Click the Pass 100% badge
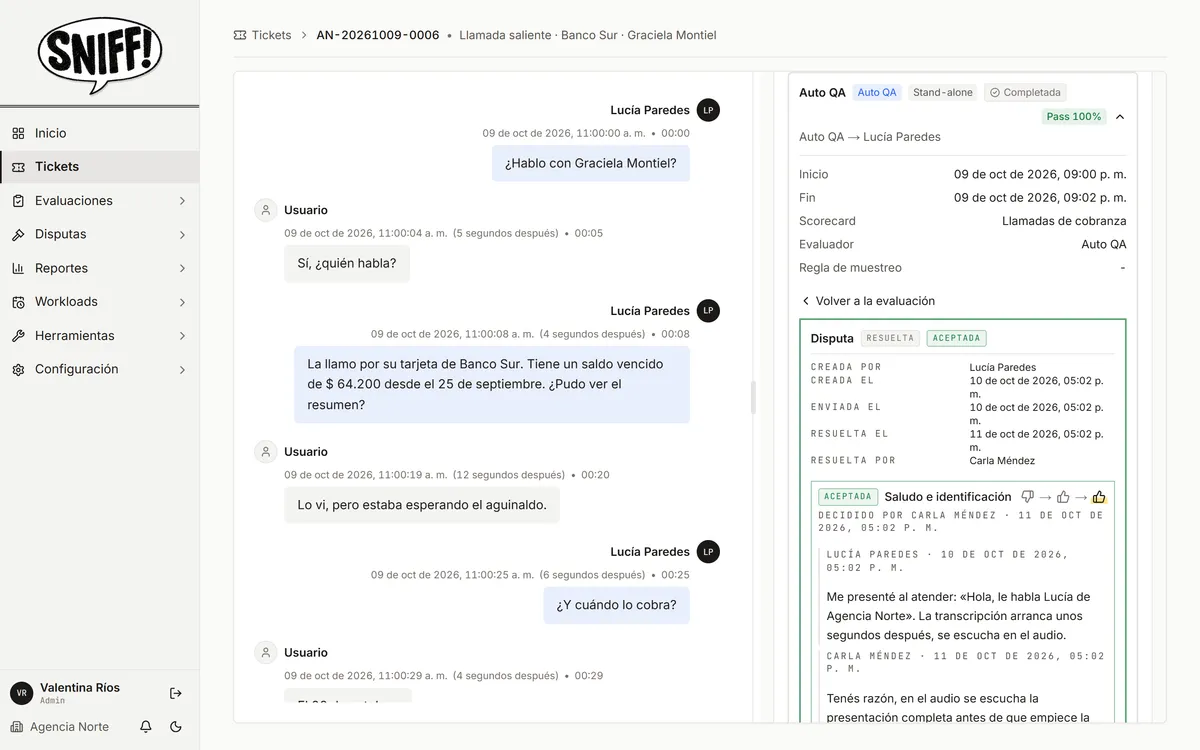Screen dimensions: 1200x750 (1074, 117)
